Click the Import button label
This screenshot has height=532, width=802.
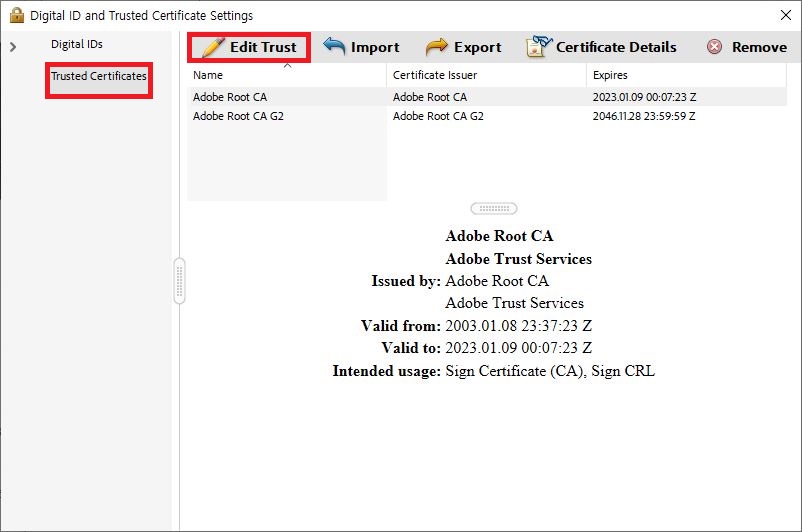[x=375, y=47]
